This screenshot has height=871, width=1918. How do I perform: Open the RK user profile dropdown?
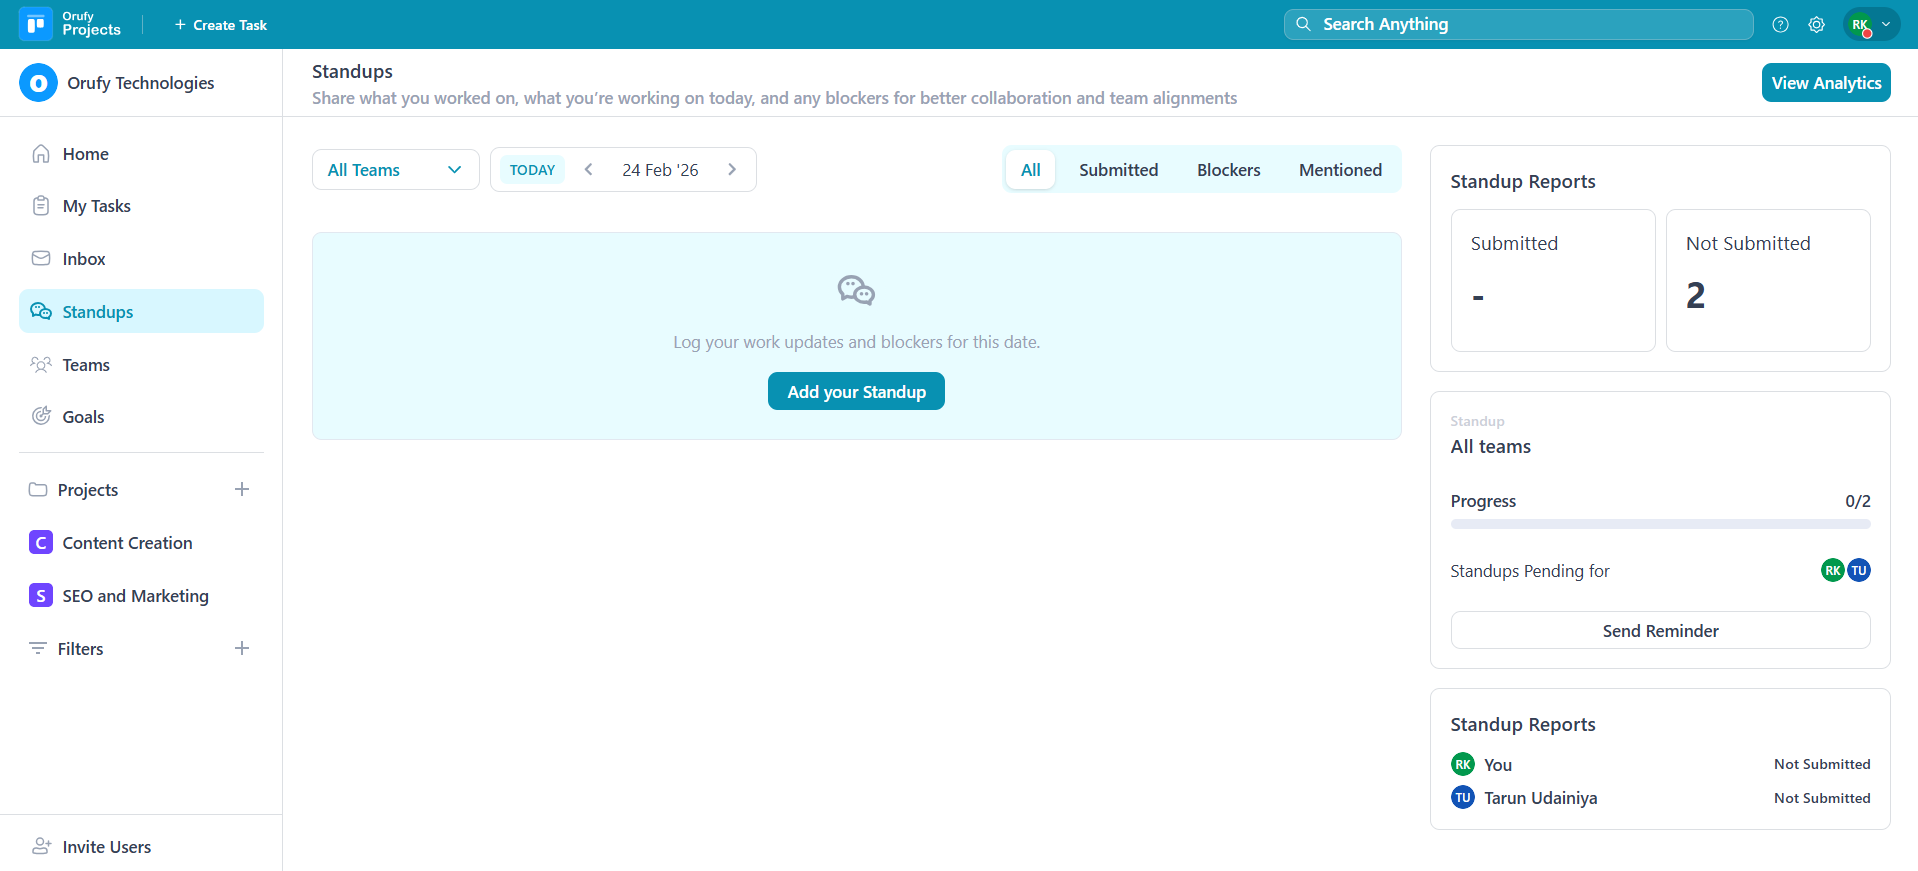[x=1871, y=25]
